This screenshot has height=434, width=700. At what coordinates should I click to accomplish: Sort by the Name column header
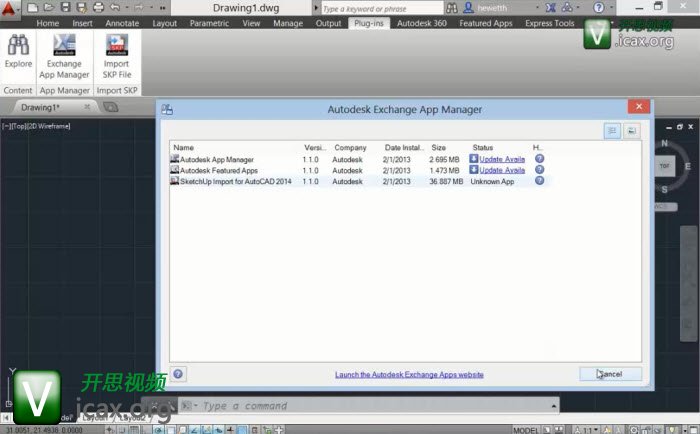pos(183,148)
